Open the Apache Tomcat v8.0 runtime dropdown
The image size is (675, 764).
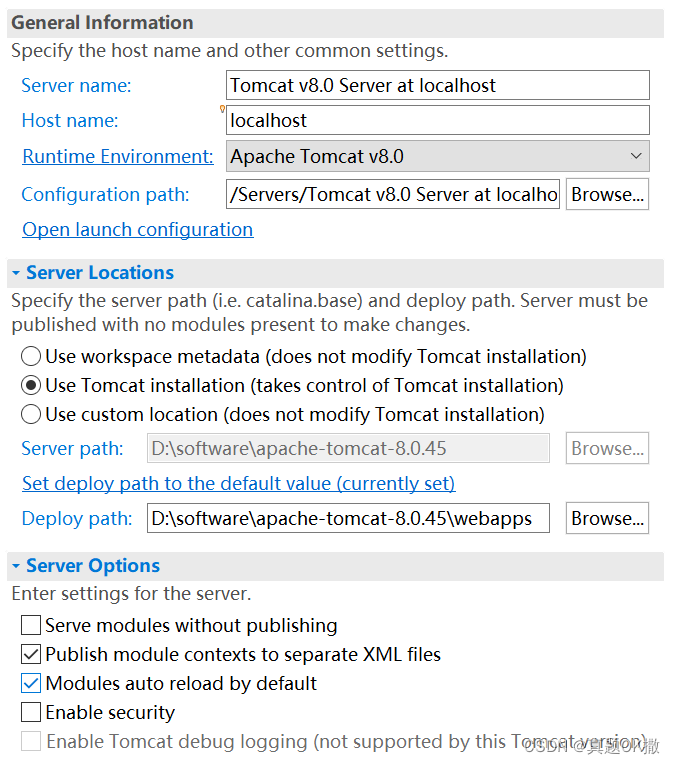[x=437, y=156]
